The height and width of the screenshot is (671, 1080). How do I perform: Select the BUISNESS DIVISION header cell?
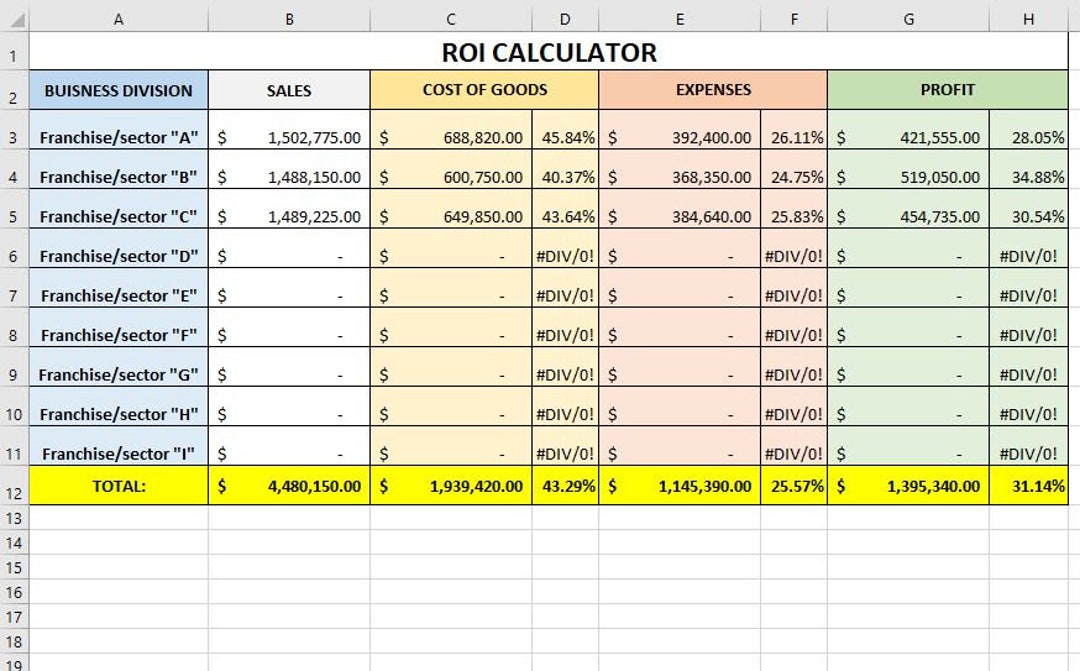tap(118, 90)
